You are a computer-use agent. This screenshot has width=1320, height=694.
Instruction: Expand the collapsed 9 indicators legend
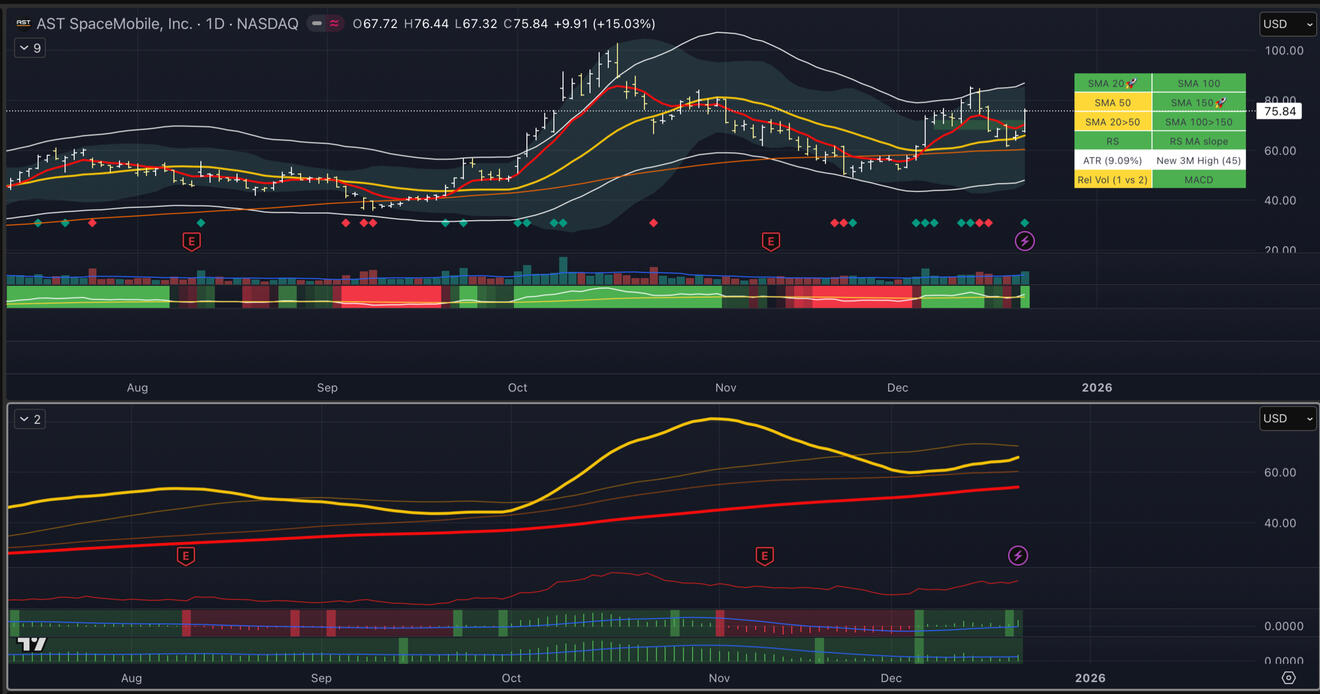click(x=31, y=48)
